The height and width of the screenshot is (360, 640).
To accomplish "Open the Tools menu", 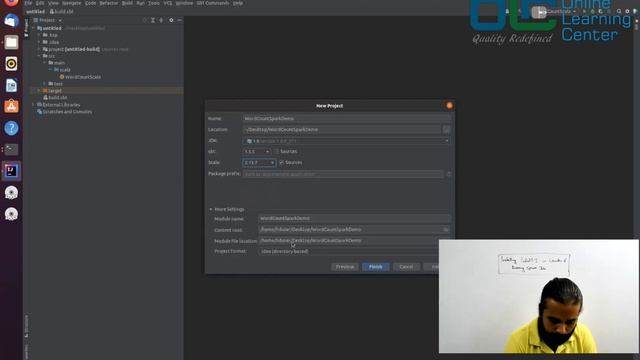I will 154,3.
